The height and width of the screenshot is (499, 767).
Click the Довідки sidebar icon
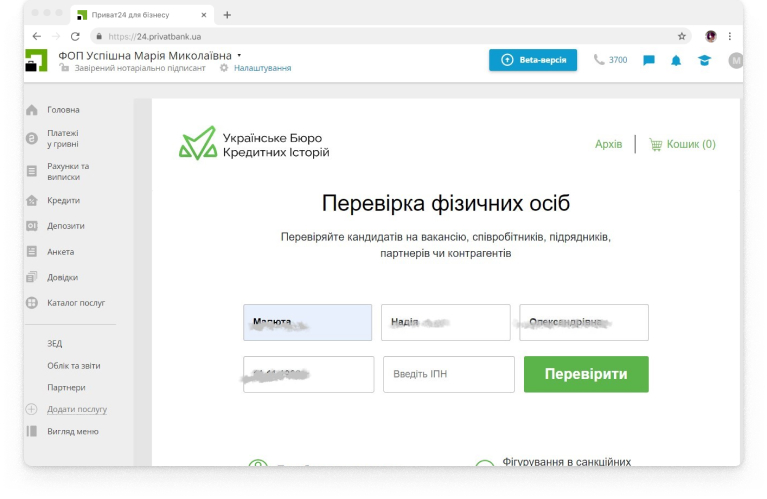(x=32, y=277)
